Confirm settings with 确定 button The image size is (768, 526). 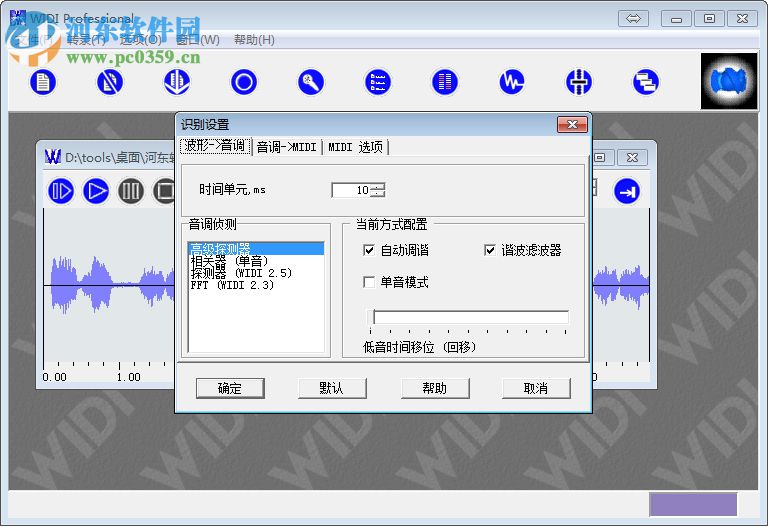[x=230, y=388]
